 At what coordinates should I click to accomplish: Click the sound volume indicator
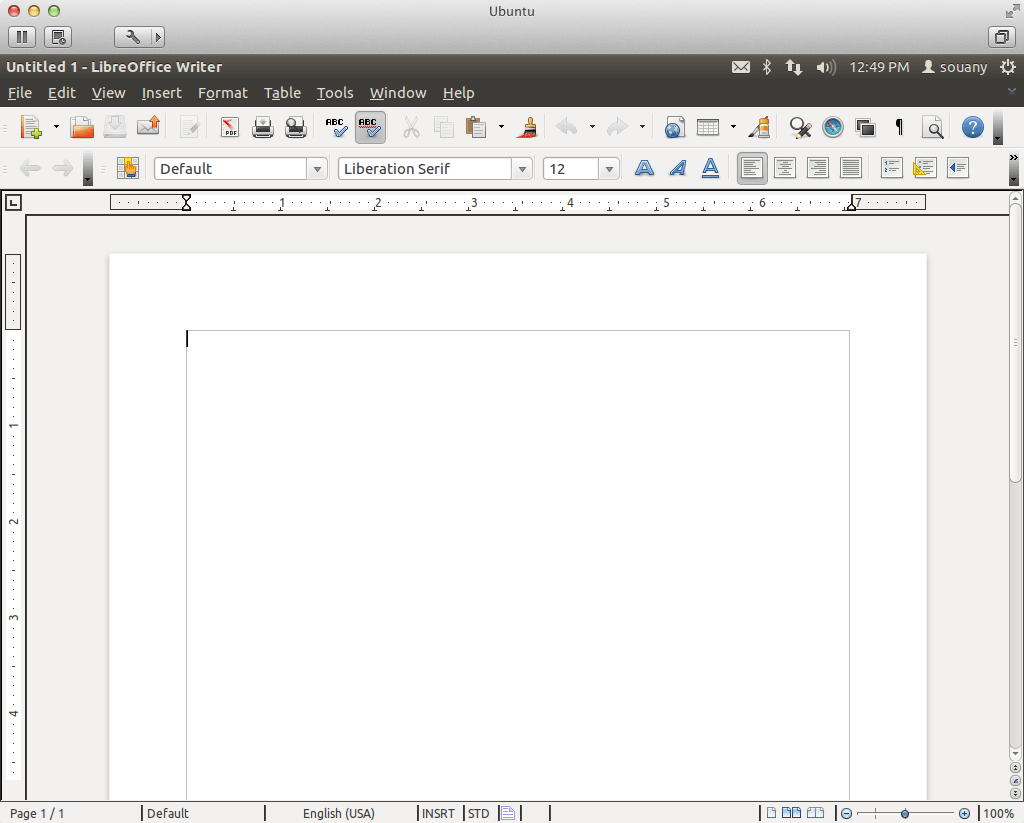[x=825, y=67]
